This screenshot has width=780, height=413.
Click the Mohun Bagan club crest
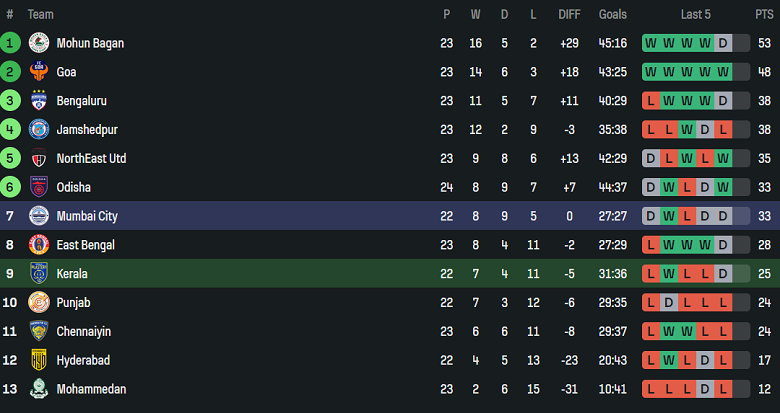coord(39,43)
